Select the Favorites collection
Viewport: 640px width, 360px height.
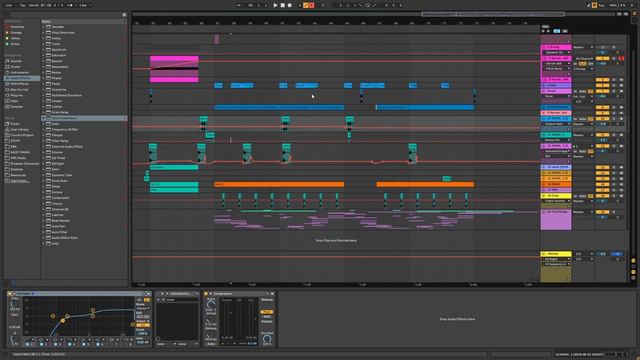click(17, 27)
